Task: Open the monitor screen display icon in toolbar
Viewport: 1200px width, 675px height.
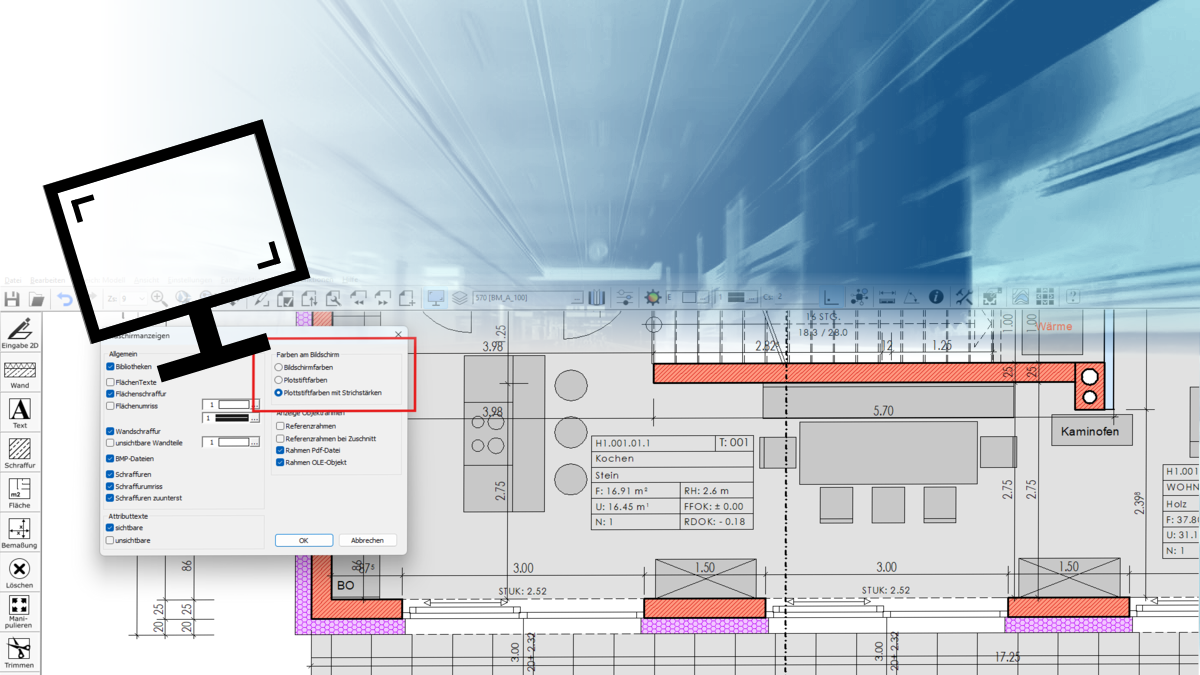Action: 436,297
